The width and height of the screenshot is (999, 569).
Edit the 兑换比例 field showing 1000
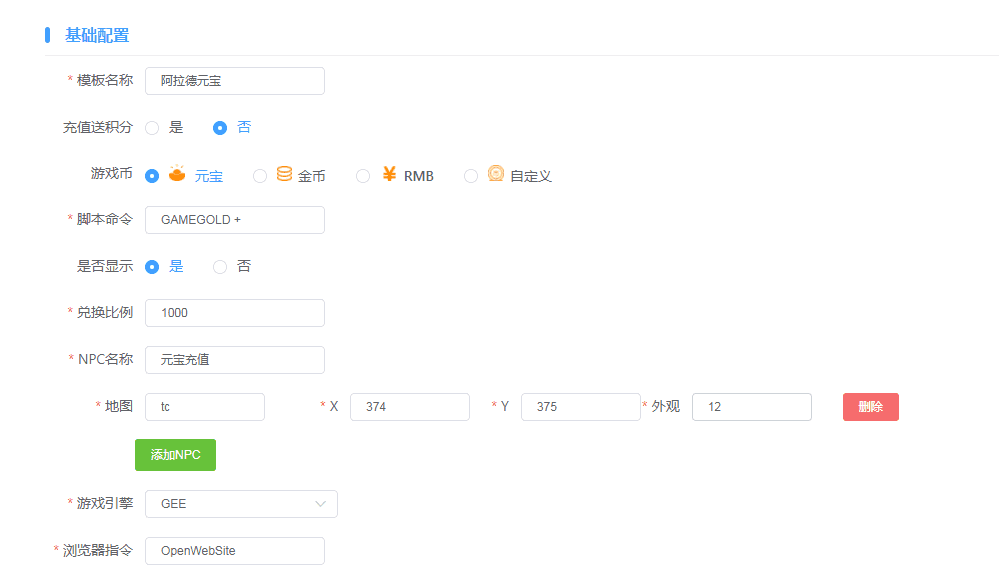click(234, 313)
